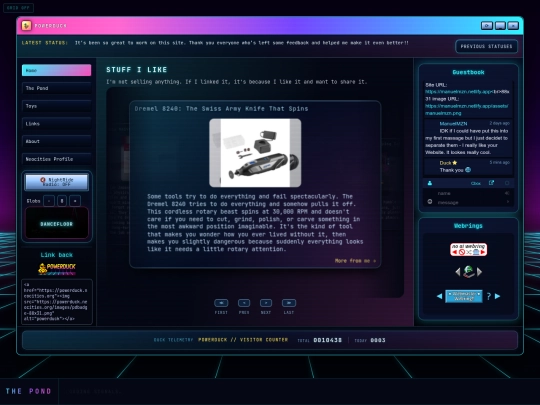
Task: Open PREVIOUS STATUSES
Action: (x=486, y=46)
